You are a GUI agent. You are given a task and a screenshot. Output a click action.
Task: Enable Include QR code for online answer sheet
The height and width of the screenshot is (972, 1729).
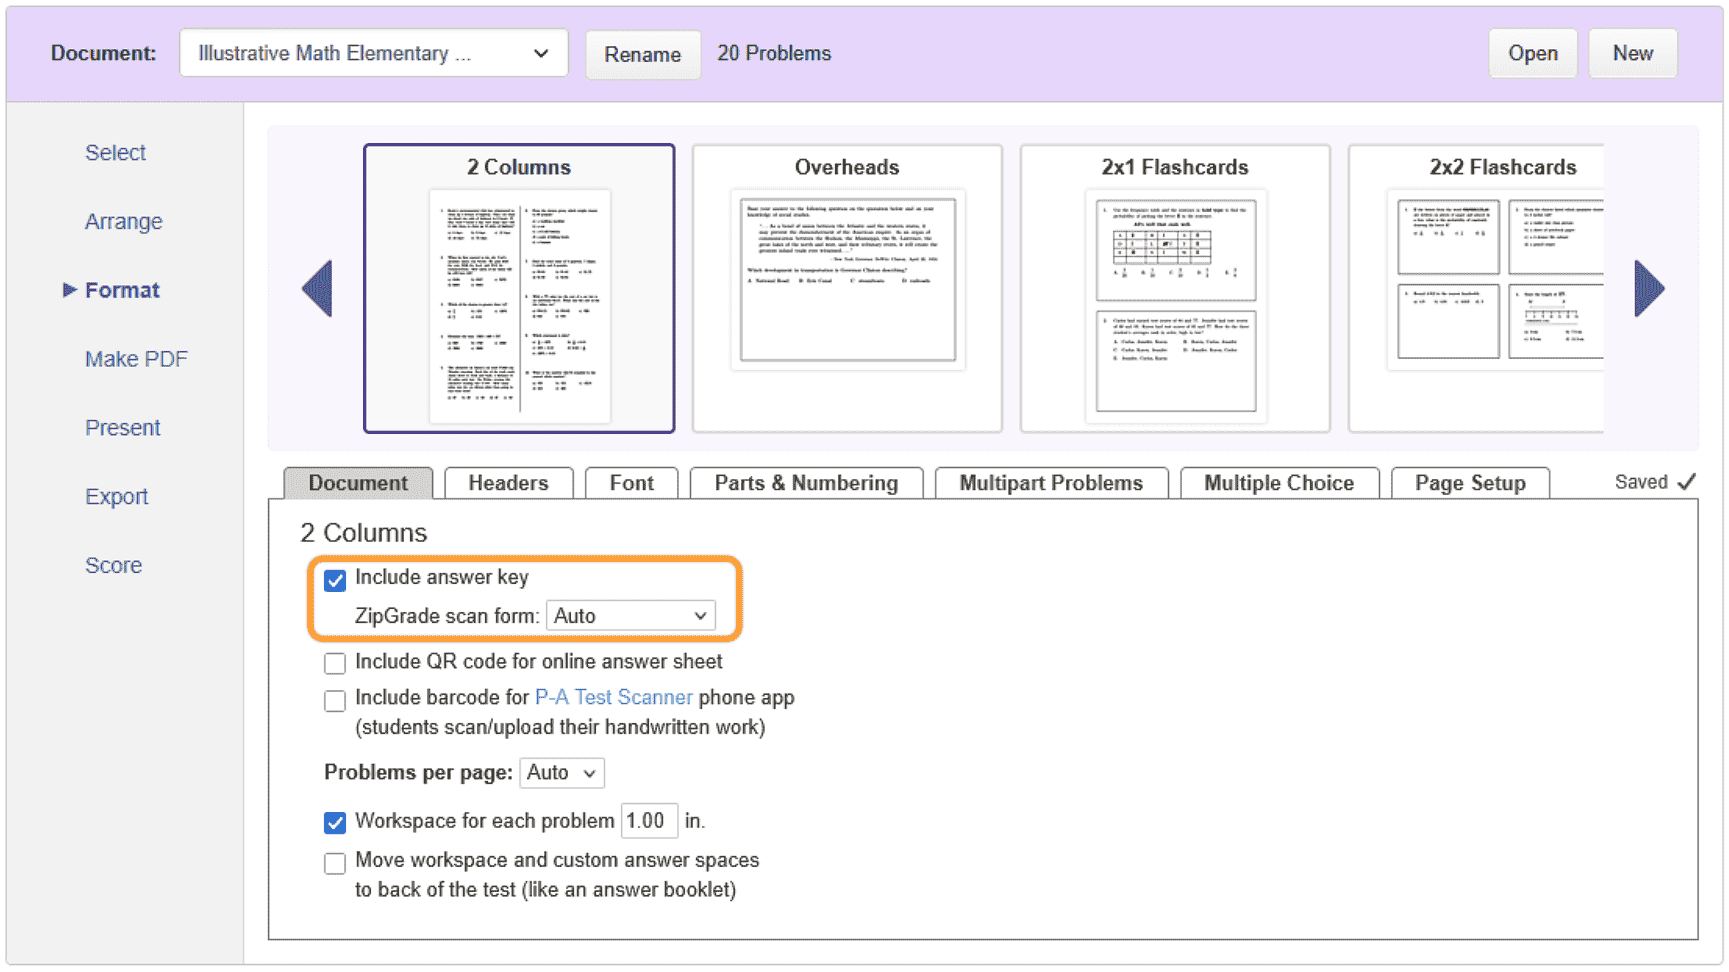(x=335, y=662)
